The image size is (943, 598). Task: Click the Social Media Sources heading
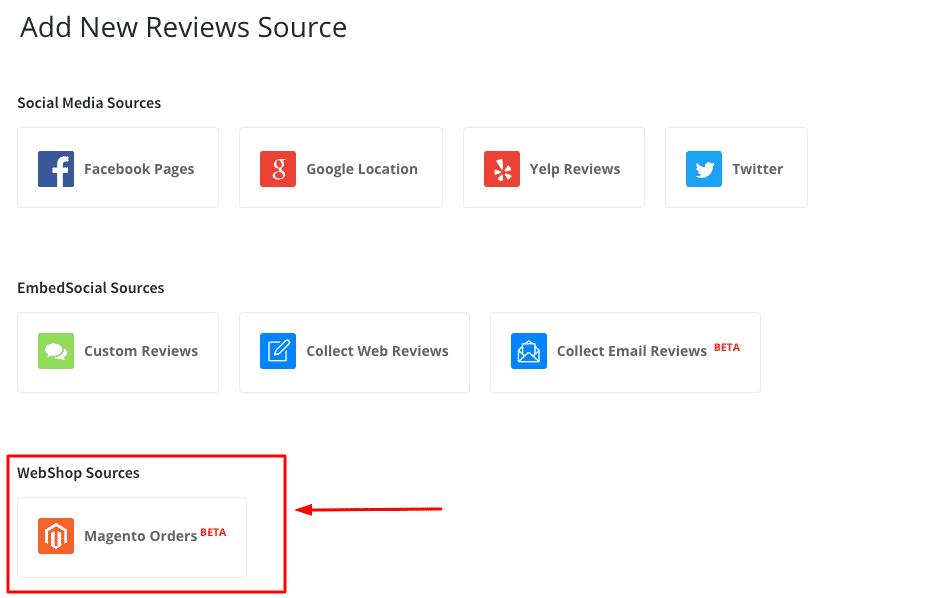coord(89,103)
